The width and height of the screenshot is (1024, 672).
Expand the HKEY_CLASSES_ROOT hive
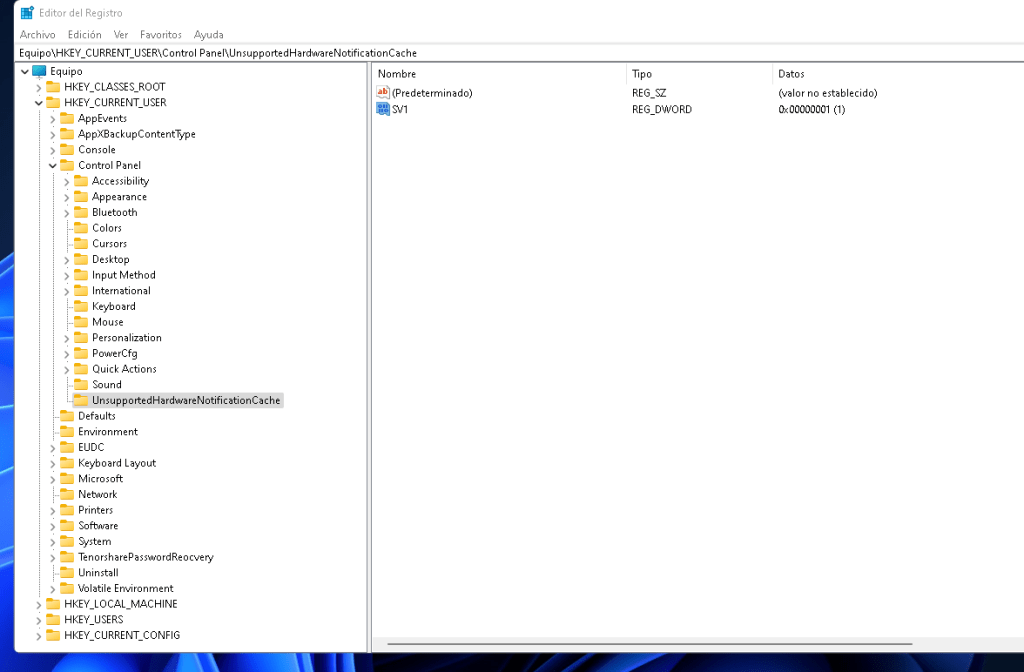[39, 87]
